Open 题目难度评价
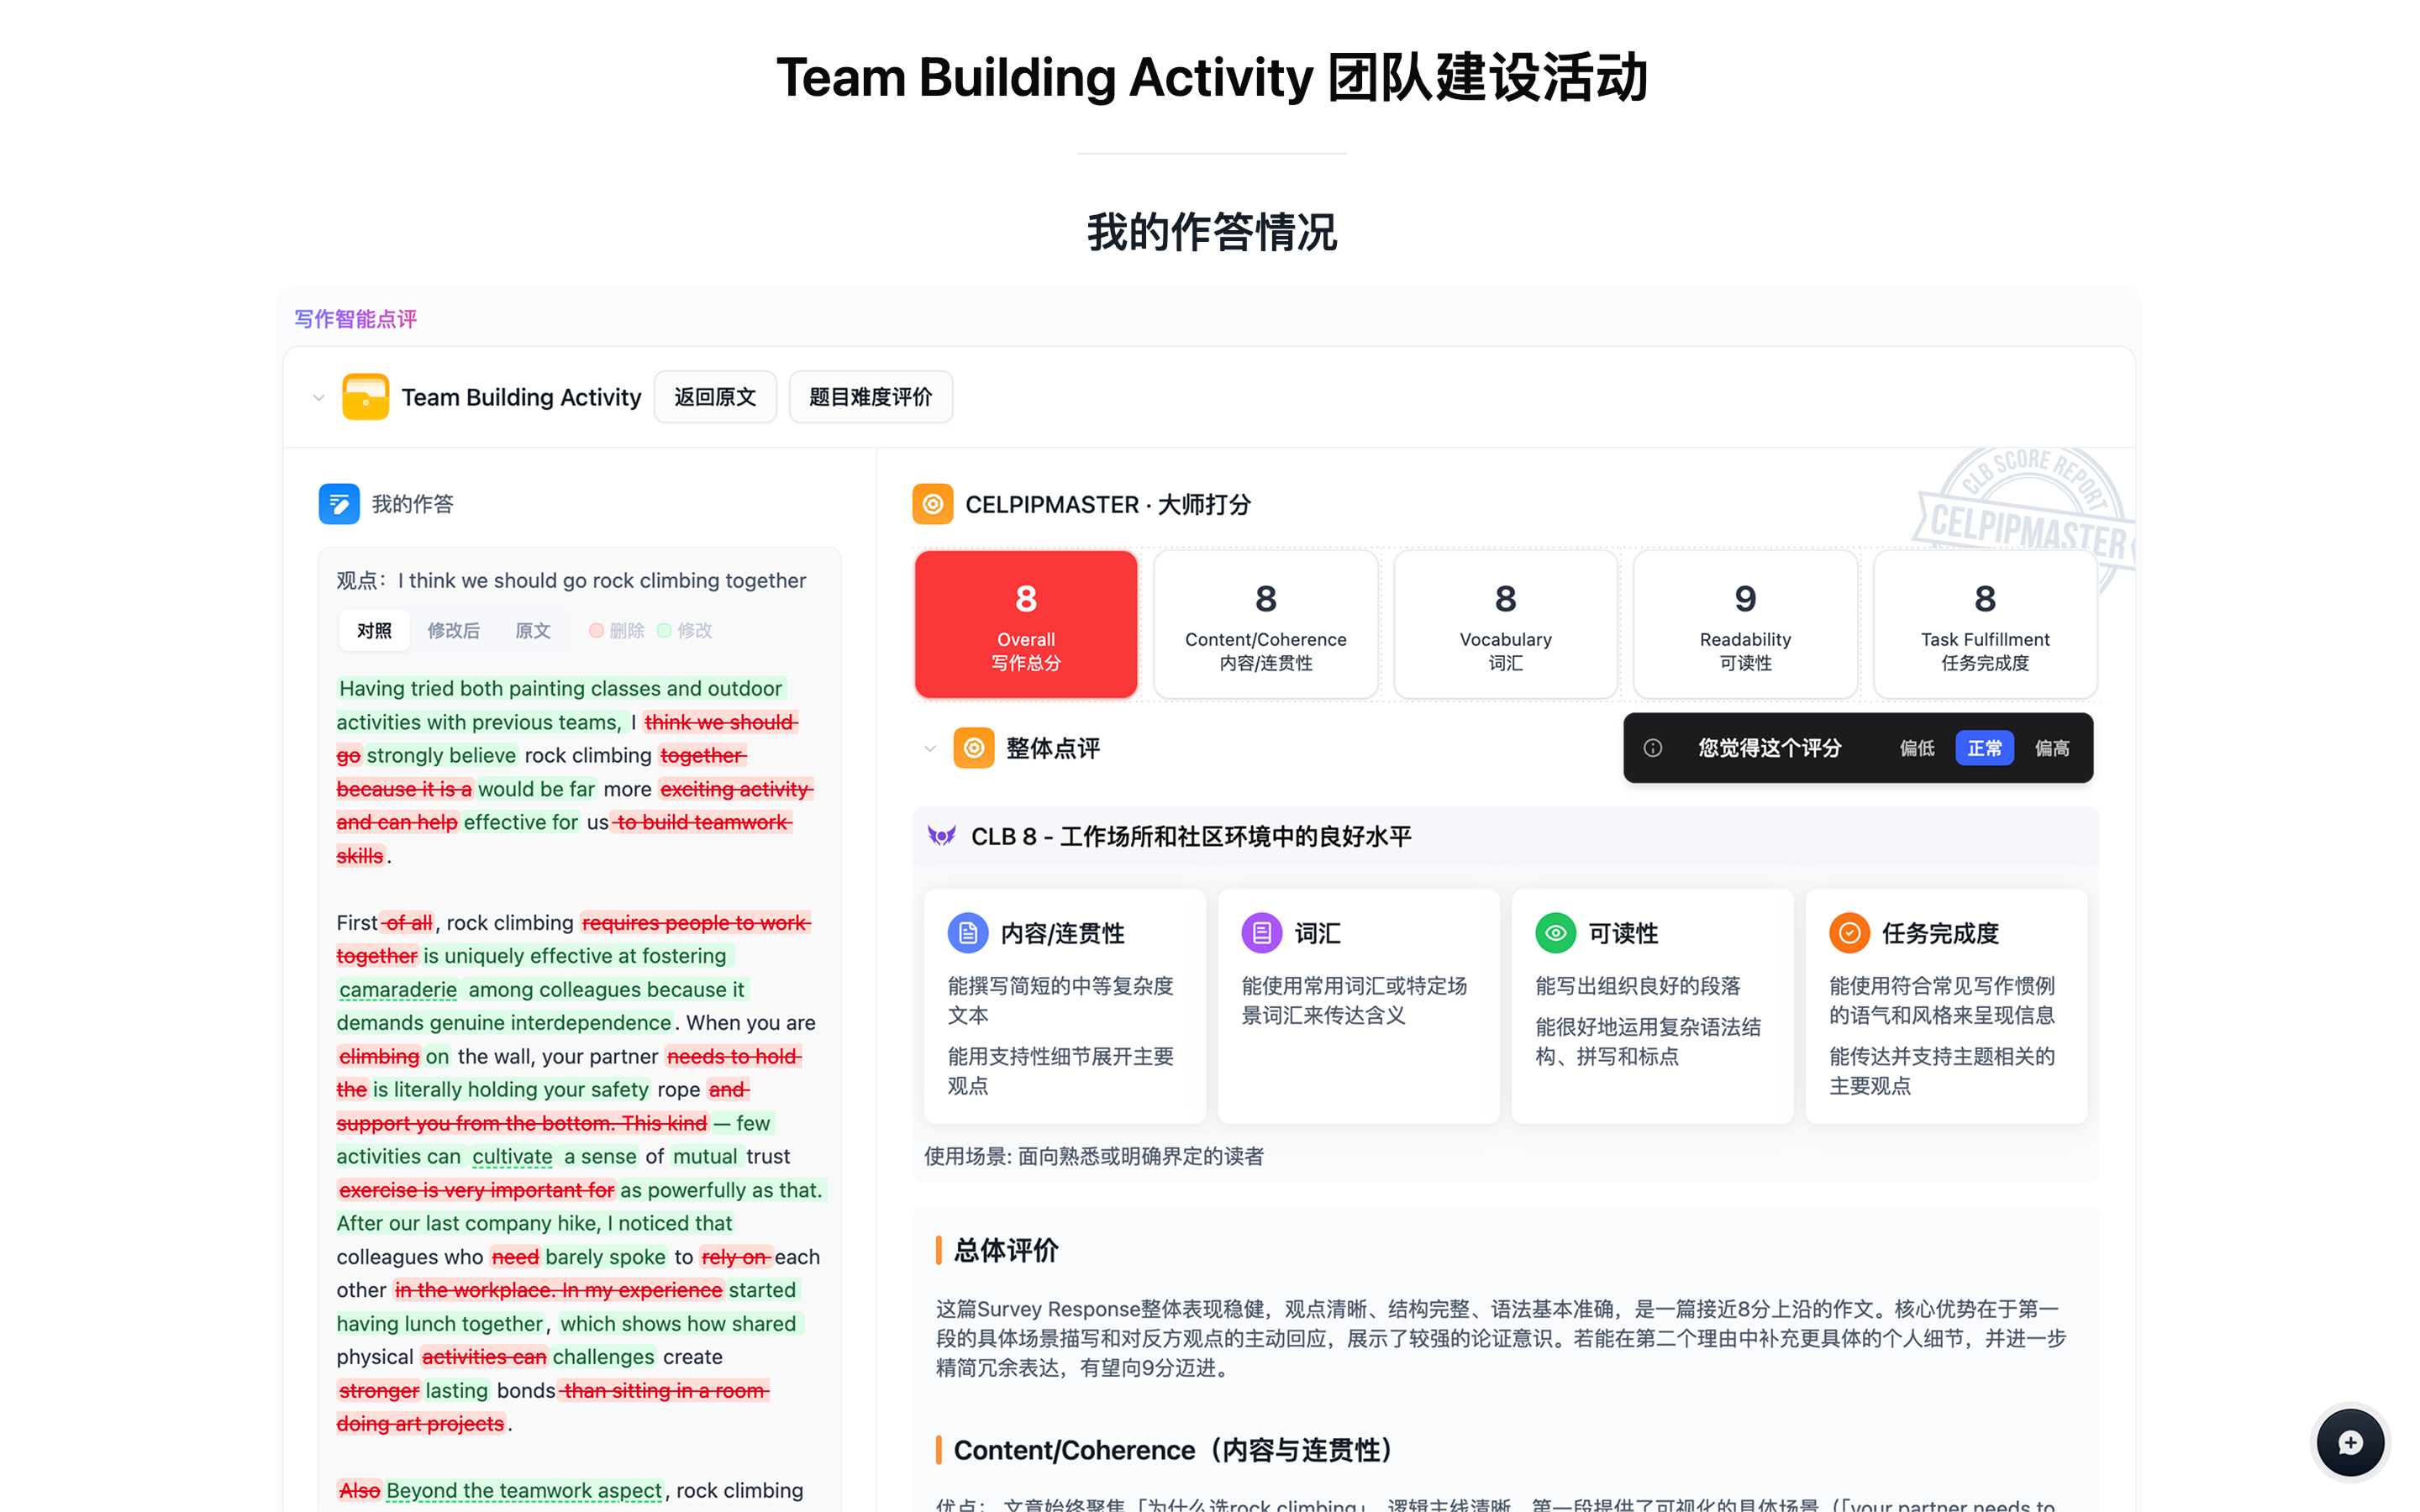2420x1512 pixels. click(870, 396)
